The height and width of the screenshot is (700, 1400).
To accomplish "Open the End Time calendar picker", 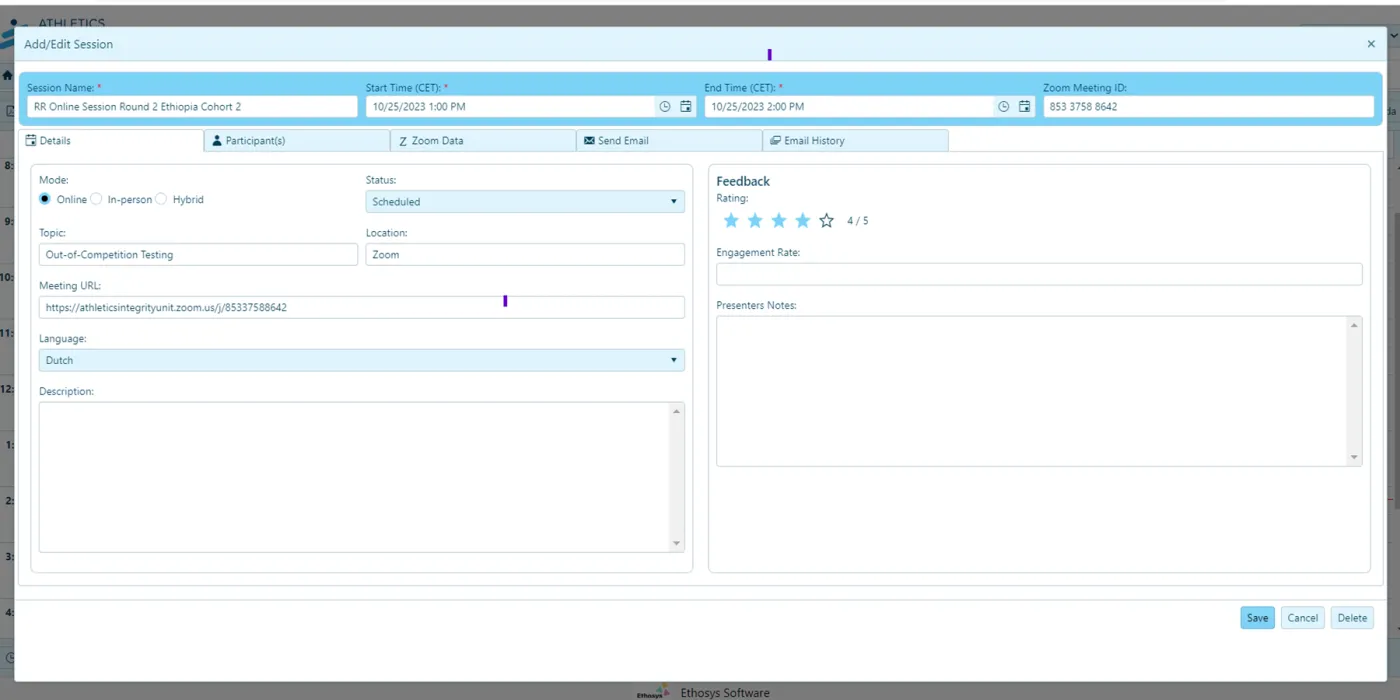I will pyautogui.click(x=1025, y=106).
